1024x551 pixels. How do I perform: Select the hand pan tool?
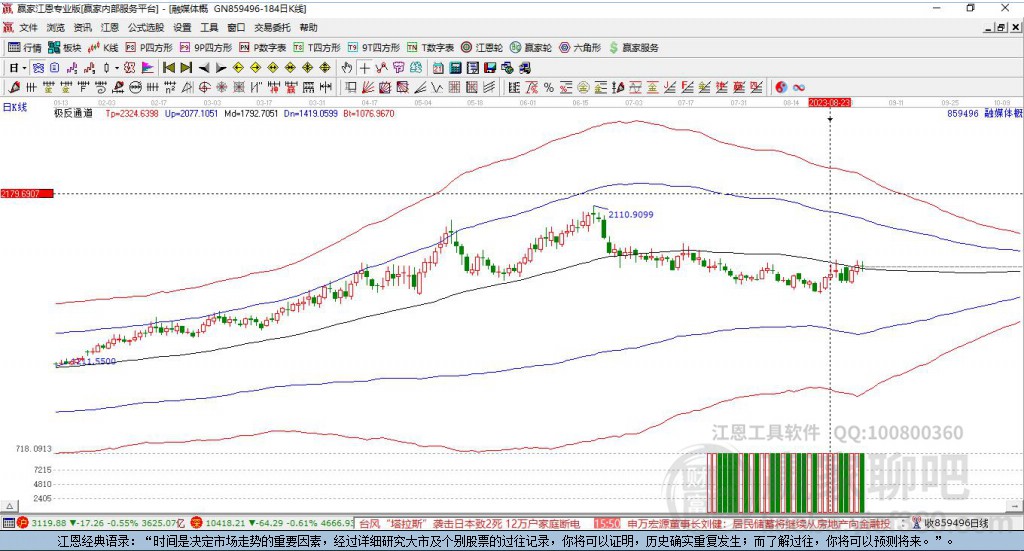coord(347,68)
